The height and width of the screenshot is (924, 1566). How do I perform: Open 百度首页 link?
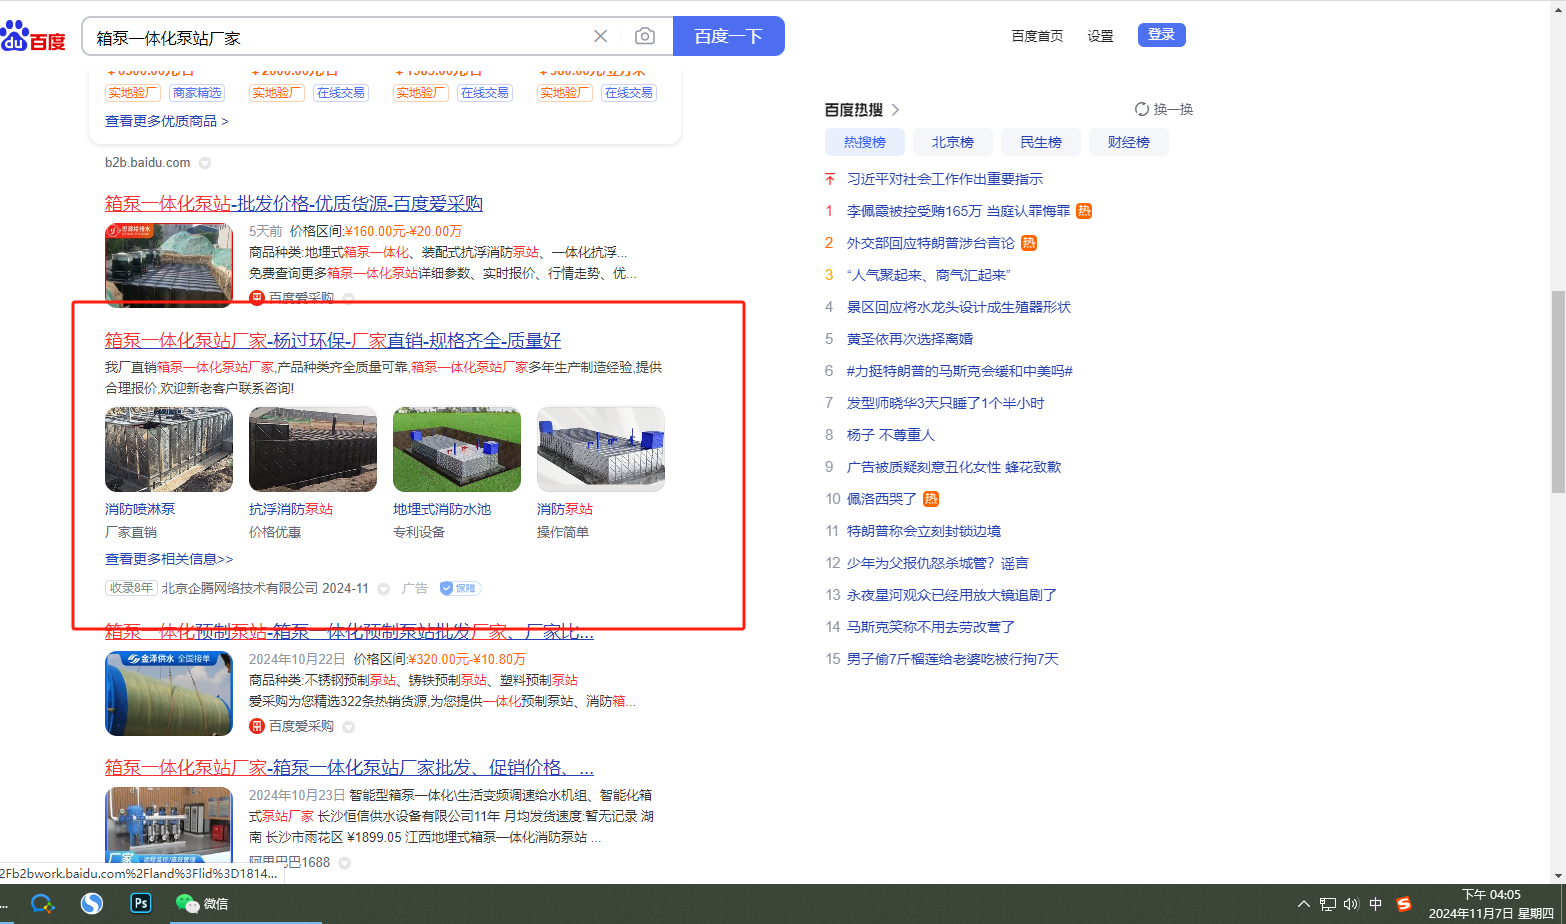click(x=1037, y=36)
